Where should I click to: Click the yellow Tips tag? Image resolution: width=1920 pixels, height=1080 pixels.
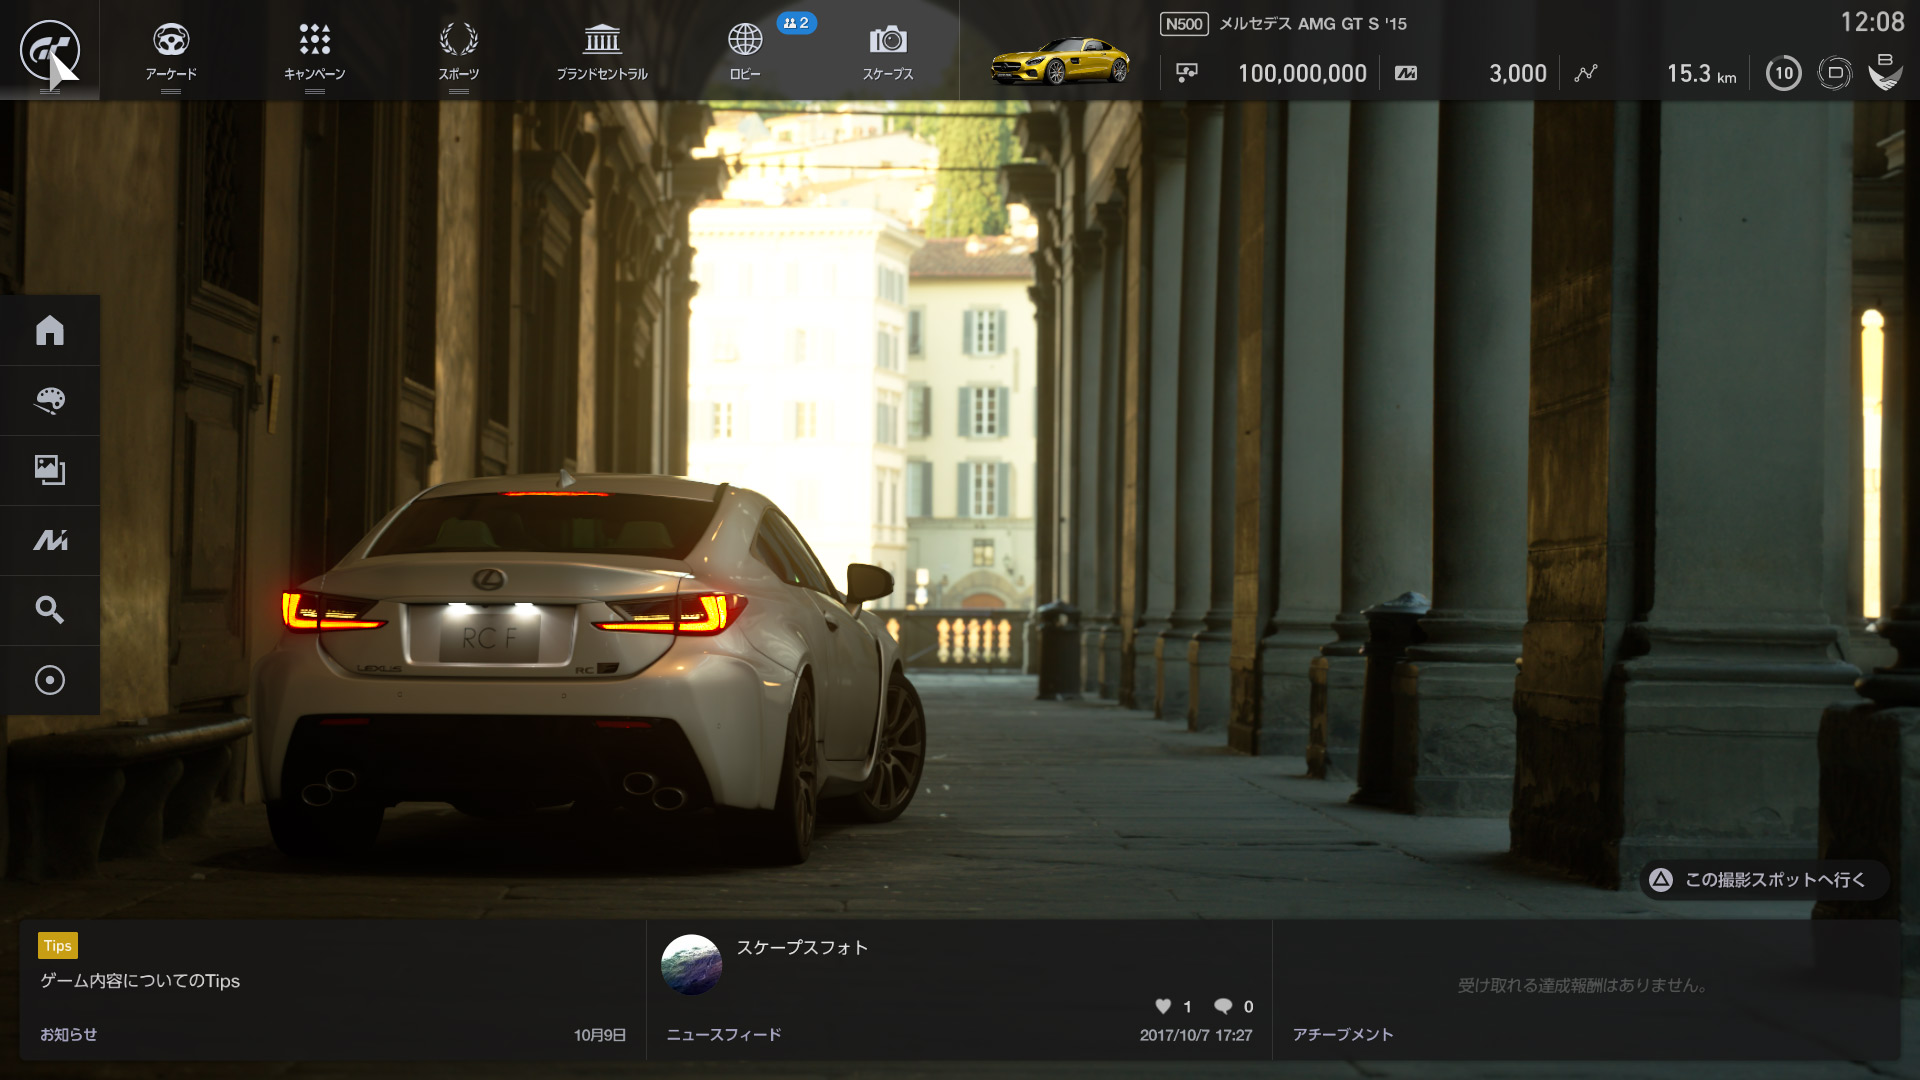pos(58,945)
